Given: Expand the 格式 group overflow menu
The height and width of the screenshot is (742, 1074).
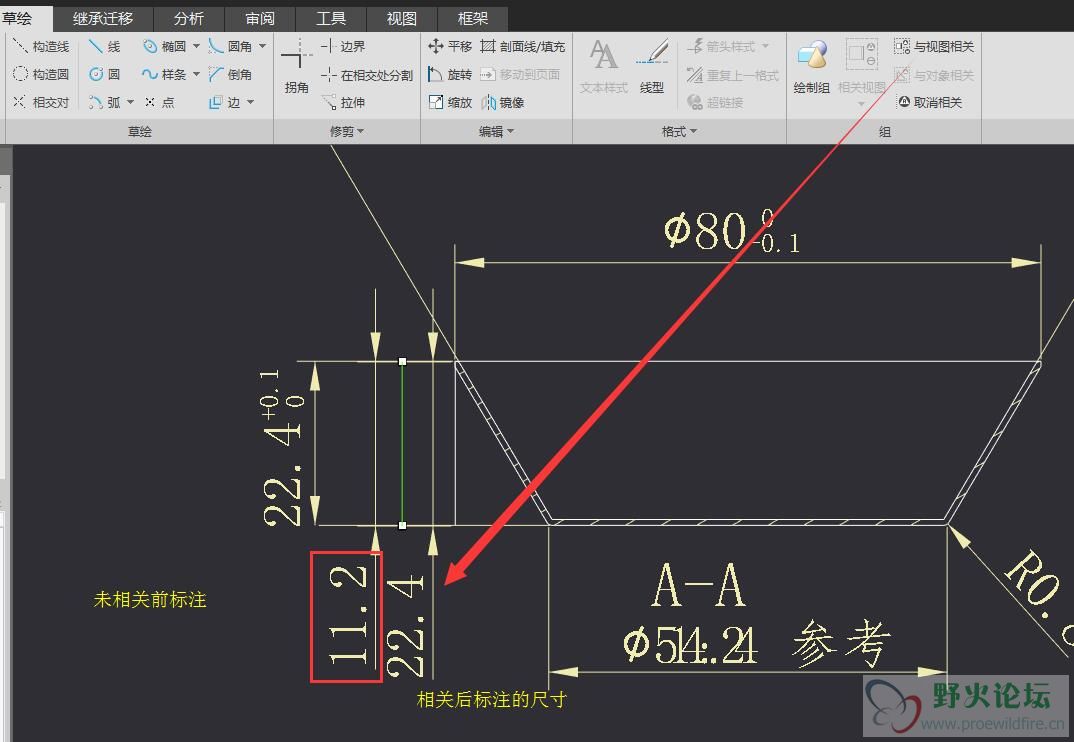Looking at the screenshot, I should (679, 131).
